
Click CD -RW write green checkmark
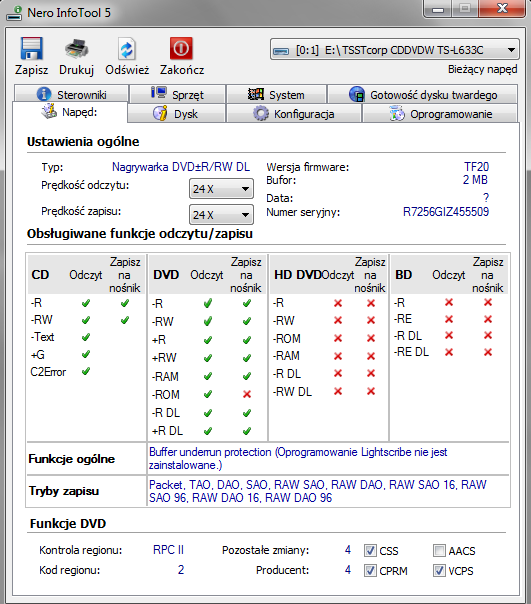point(124,320)
